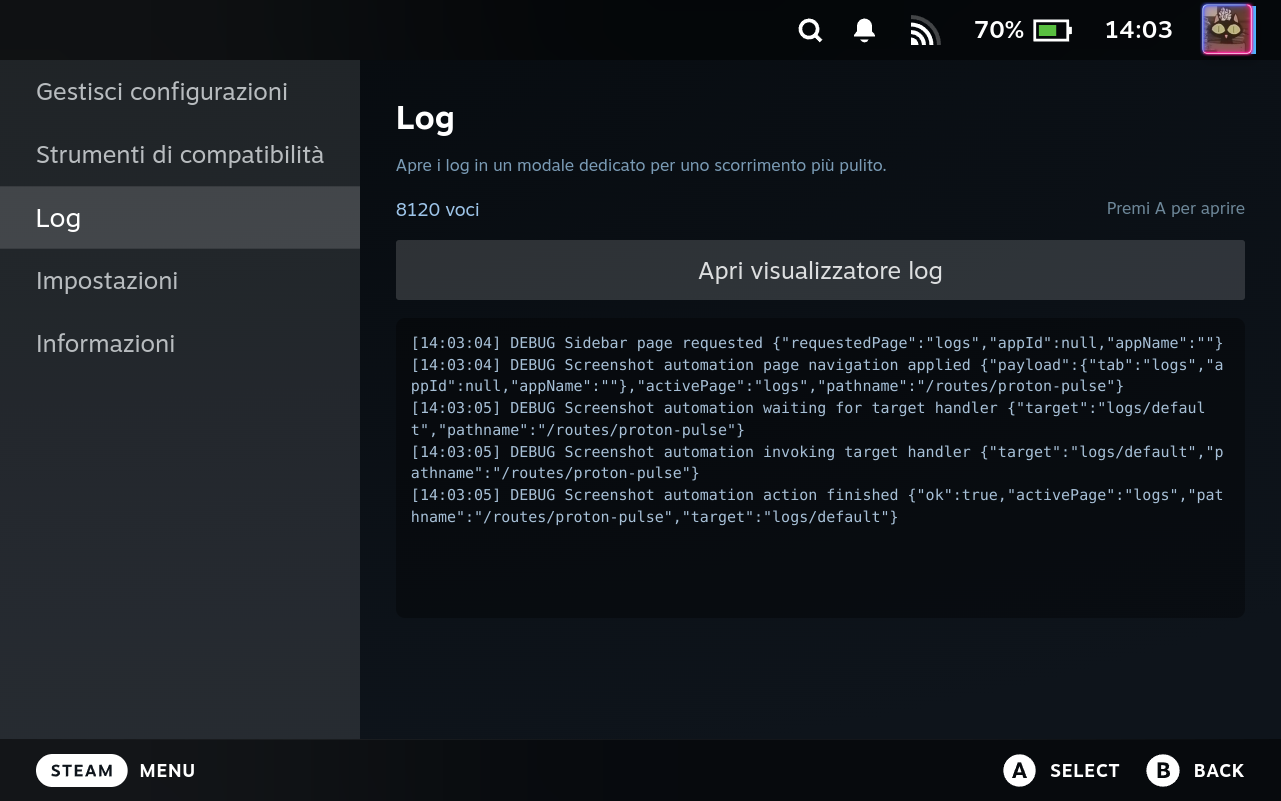This screenshot has width=1281, height=801.
Task: Check the wireless signal status icon
Action: tap(924, 32)
